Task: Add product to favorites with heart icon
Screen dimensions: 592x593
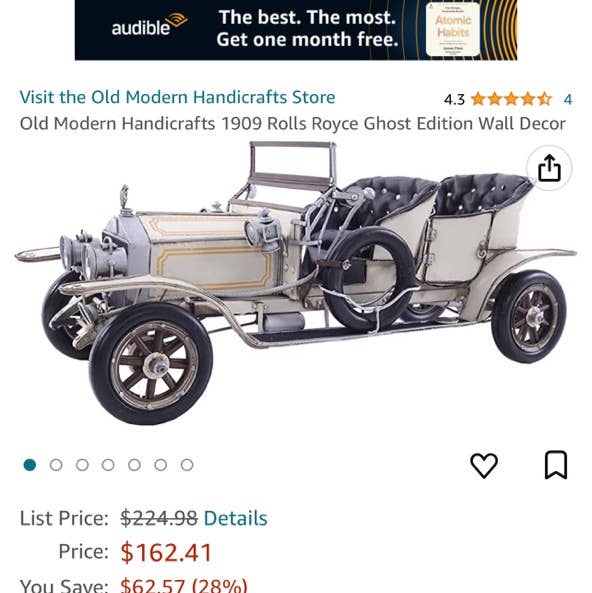Action: 484,465
